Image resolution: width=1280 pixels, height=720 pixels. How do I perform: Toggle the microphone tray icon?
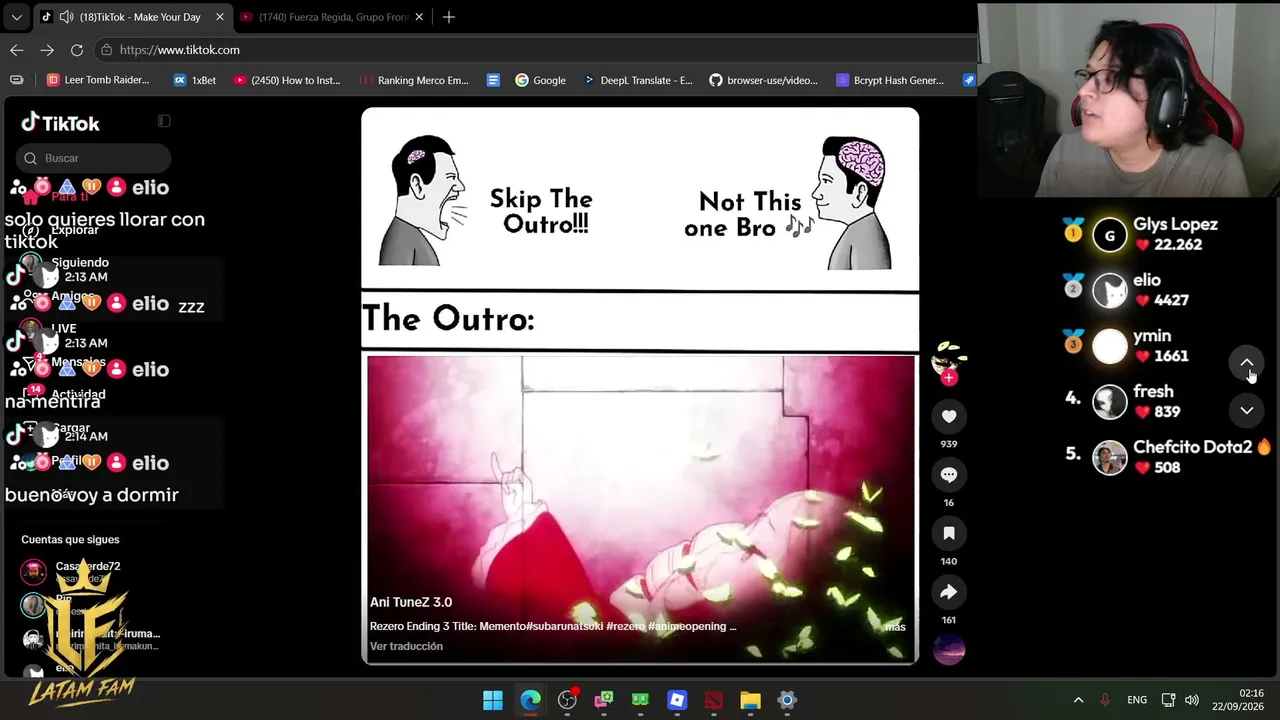point(1105,700)
